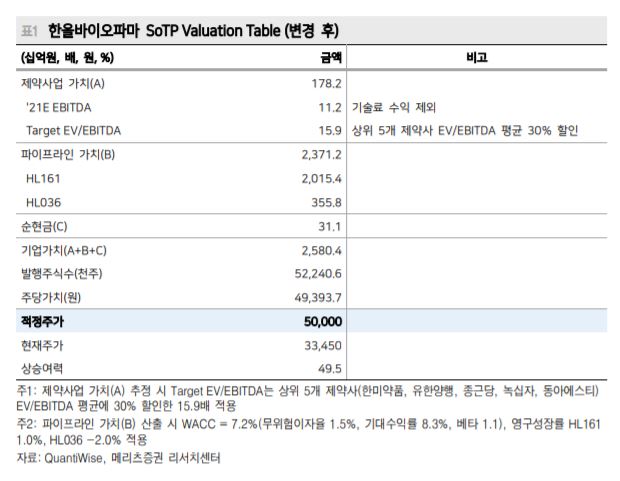Click the '제약사업 가치(A)' row label
Screen dimensions: 620x481
point(63,84)
